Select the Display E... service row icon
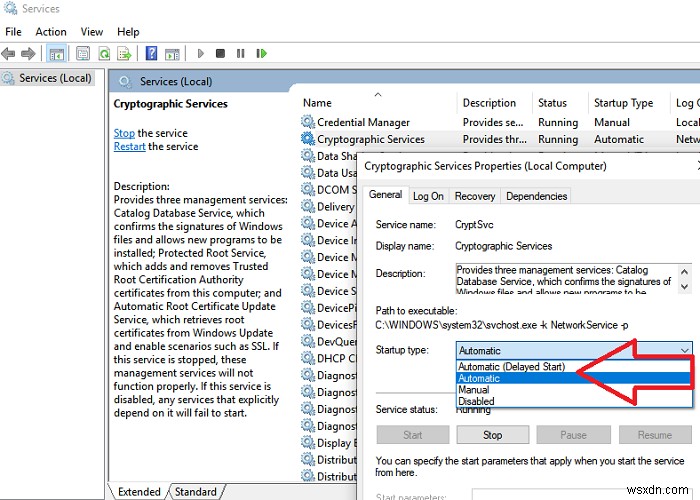 click(308, 442)
